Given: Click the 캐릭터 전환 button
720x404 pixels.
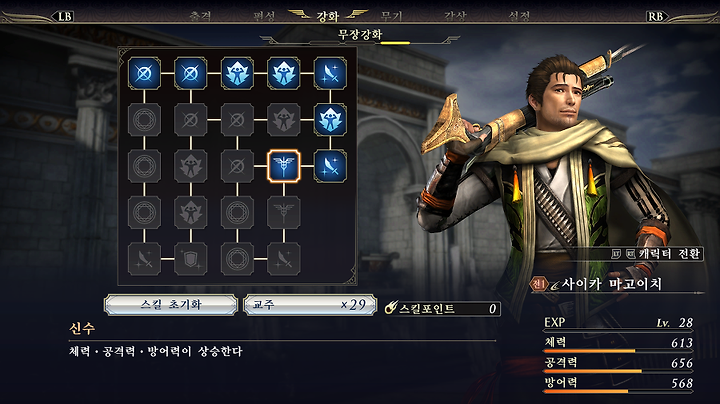Looking at the screenshot, I should (x=657, y=253).
